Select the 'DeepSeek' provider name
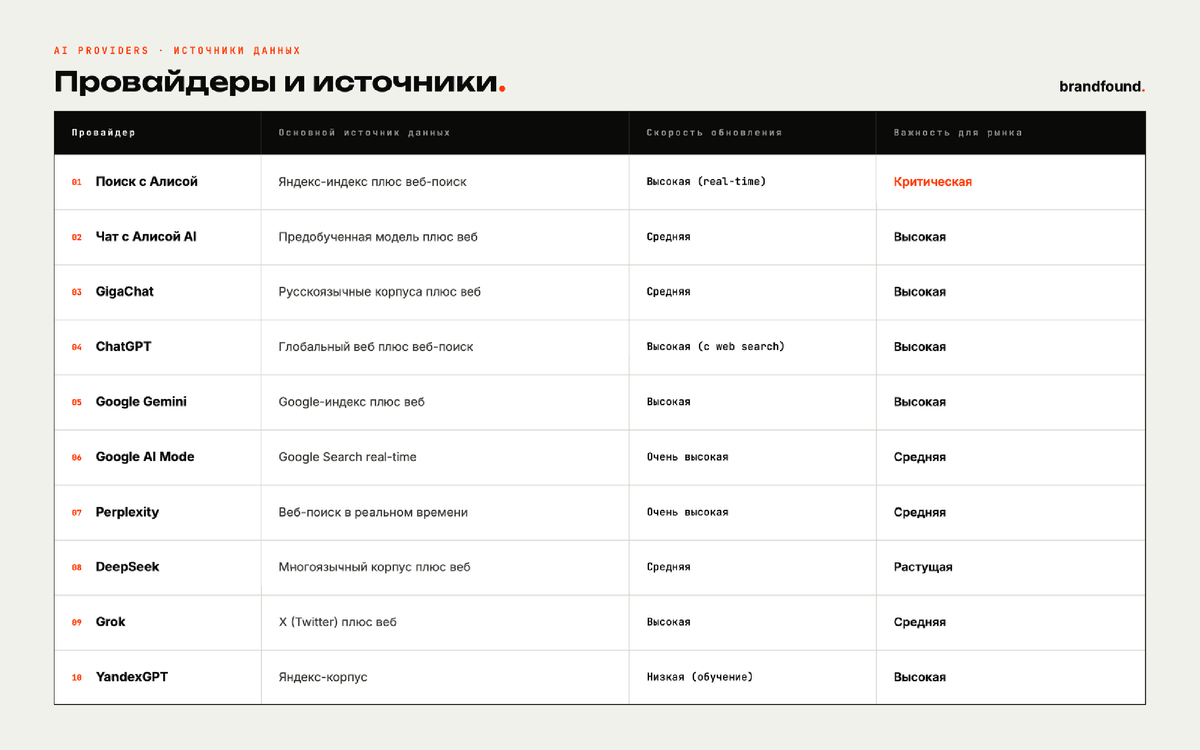This screenshot has height=750, width=1200. pos(127,567)
